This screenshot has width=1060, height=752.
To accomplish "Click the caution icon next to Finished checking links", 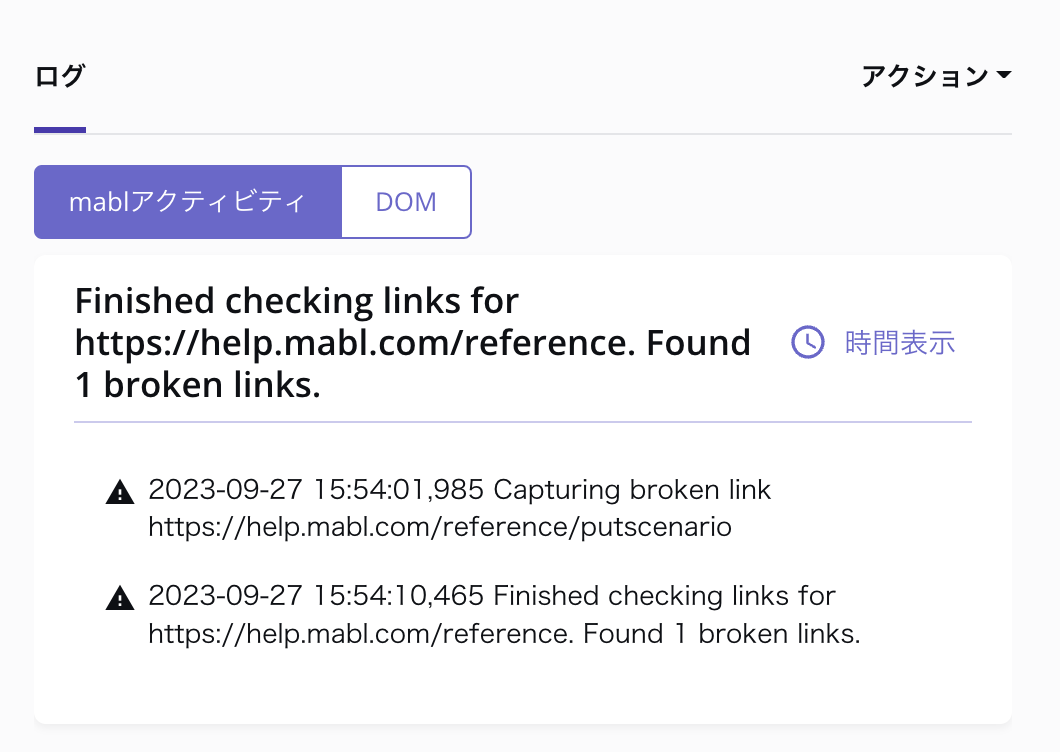I will click(120, 595).
